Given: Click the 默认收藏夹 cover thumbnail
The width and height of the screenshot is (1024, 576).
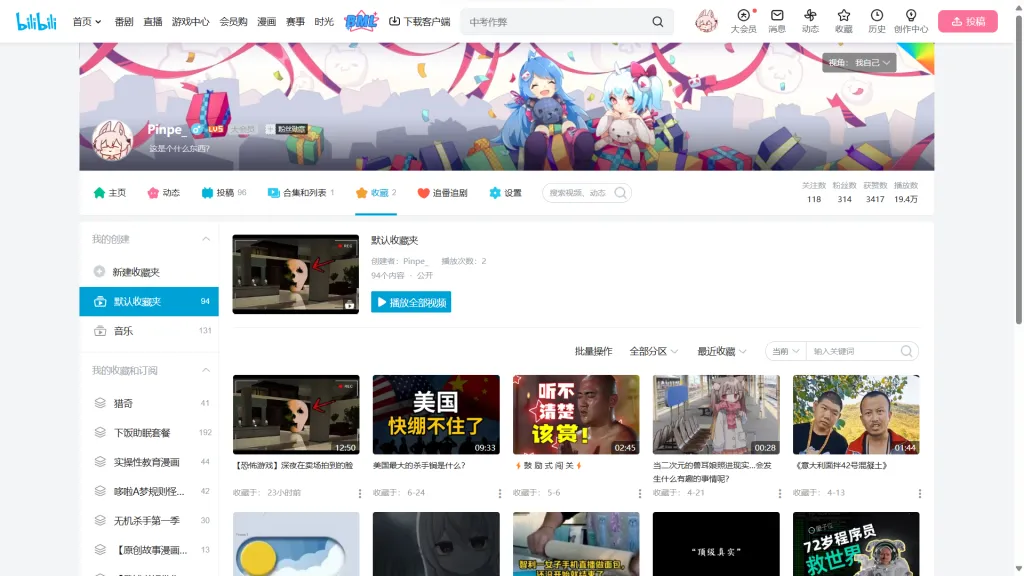Looking at the screenshot, I should [x=295, y=274].
